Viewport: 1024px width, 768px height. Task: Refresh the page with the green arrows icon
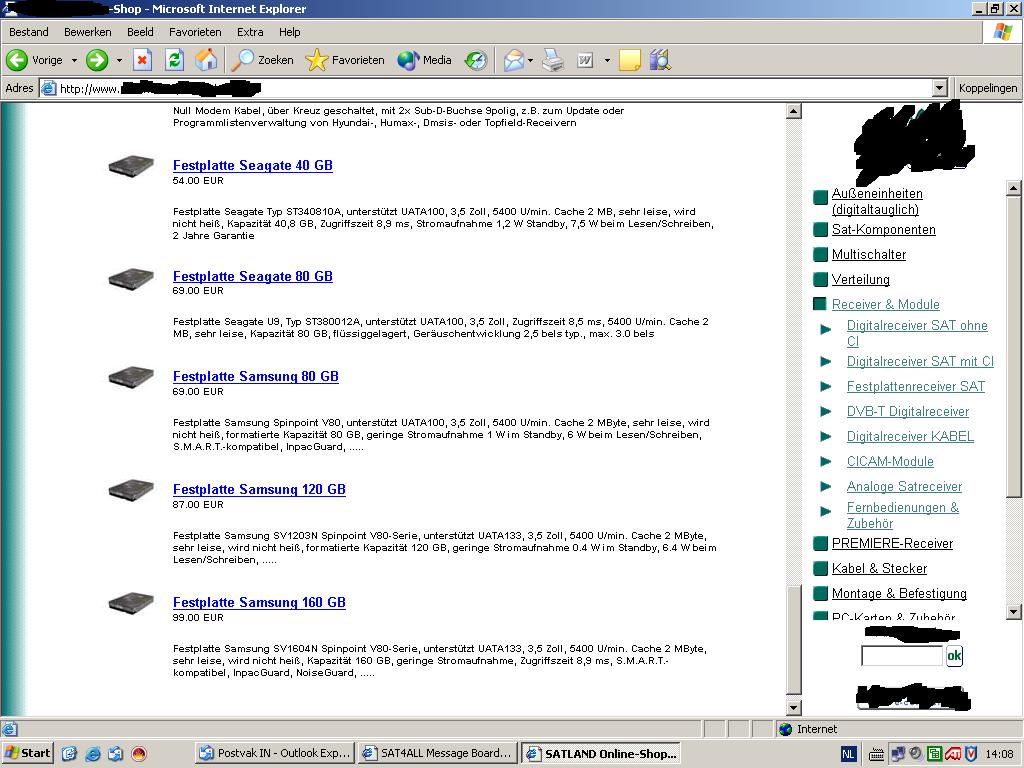[x=174, y=60]
